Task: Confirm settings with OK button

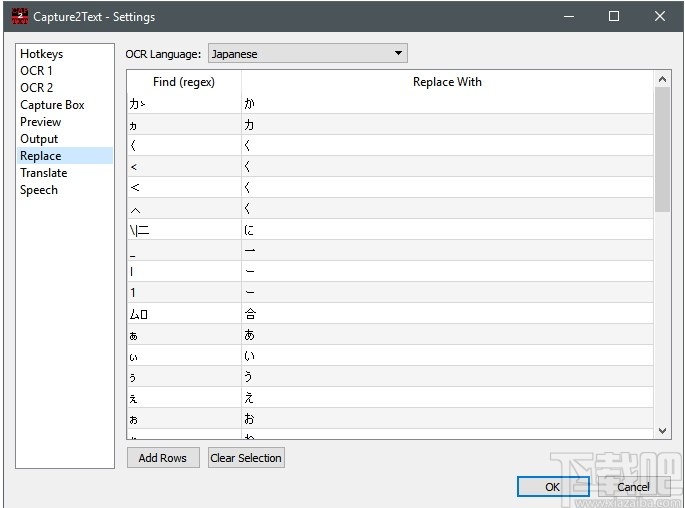Action: point(553,487)
